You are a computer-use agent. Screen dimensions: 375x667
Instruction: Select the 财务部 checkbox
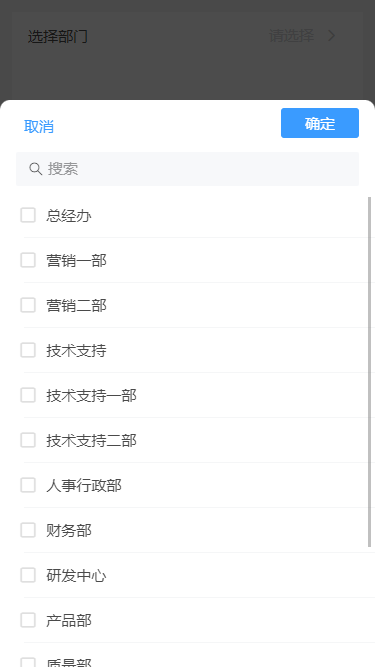pyautogui.click(x=28, y=530)
